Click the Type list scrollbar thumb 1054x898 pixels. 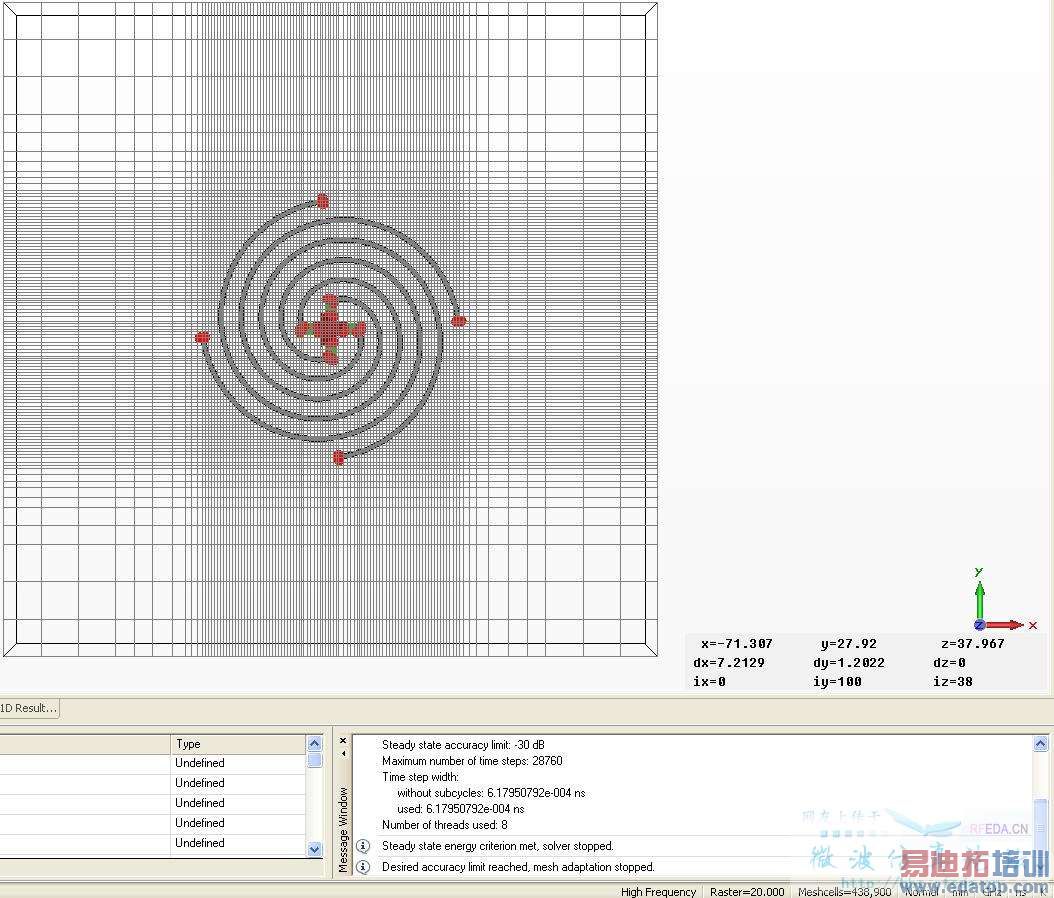[x=315, y=760]
